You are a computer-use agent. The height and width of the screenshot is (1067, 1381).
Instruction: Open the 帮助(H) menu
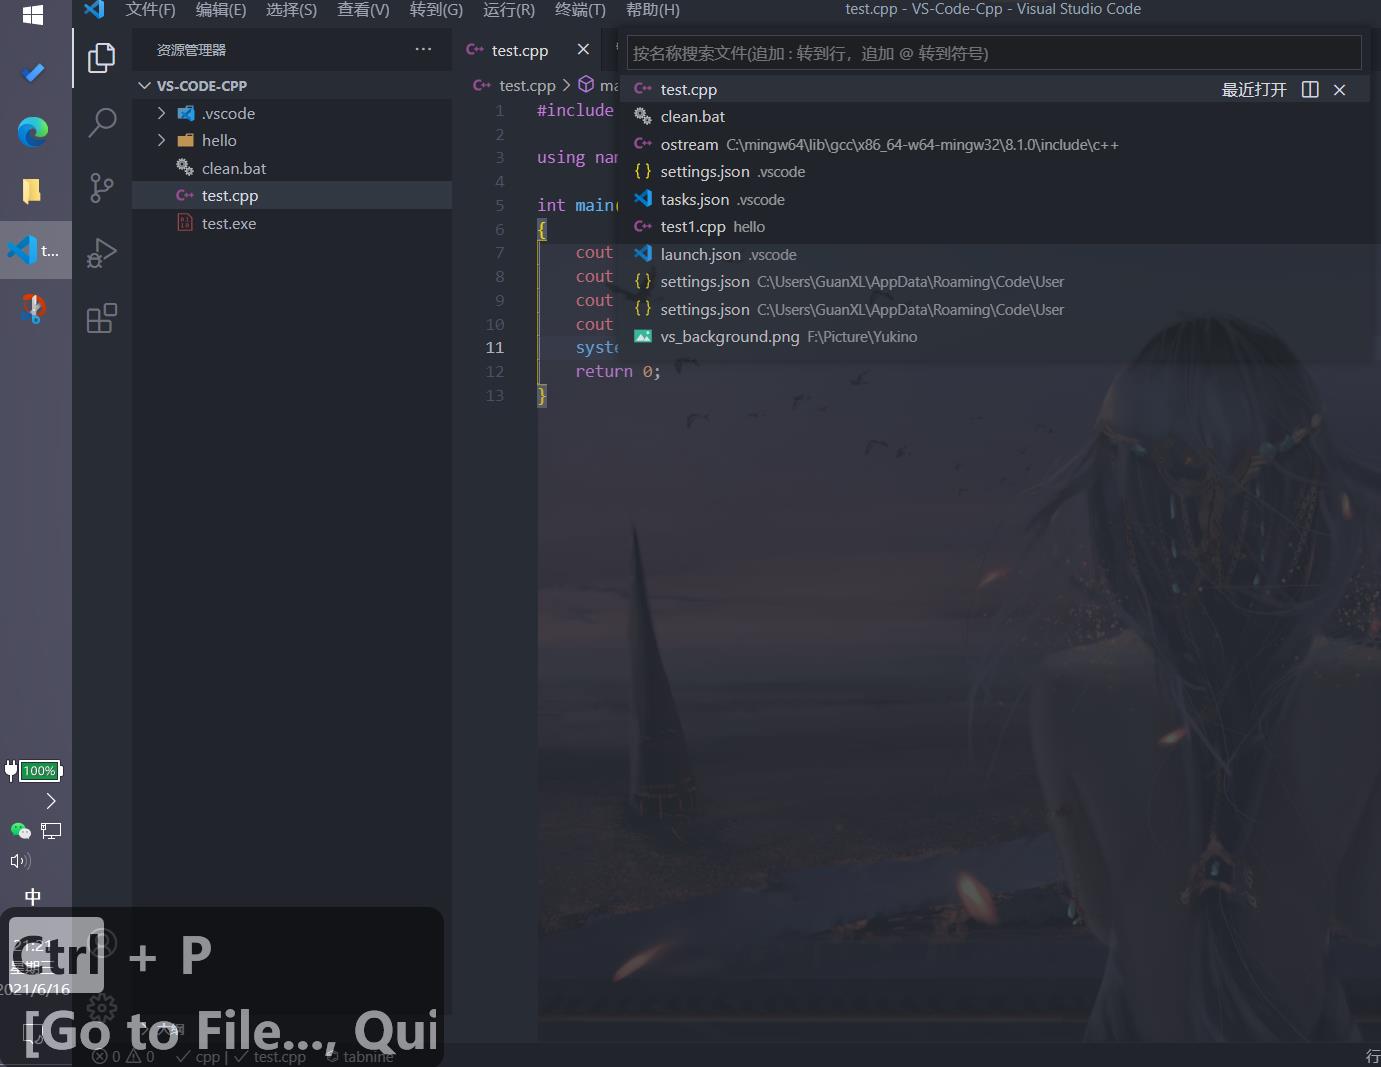[x=652, y=10]
